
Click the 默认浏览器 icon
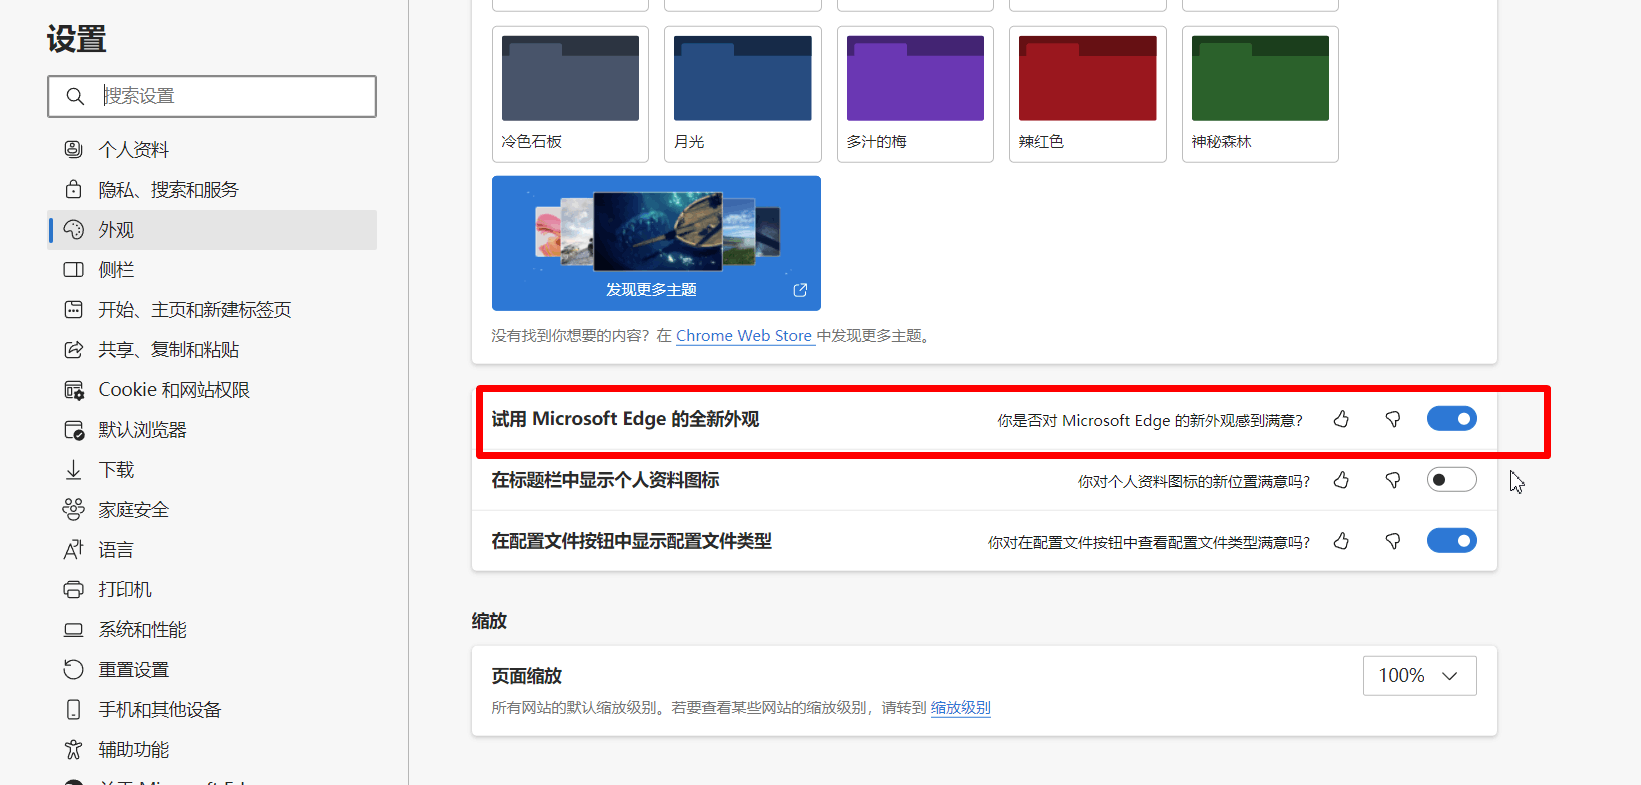click(x=73, y=429)
